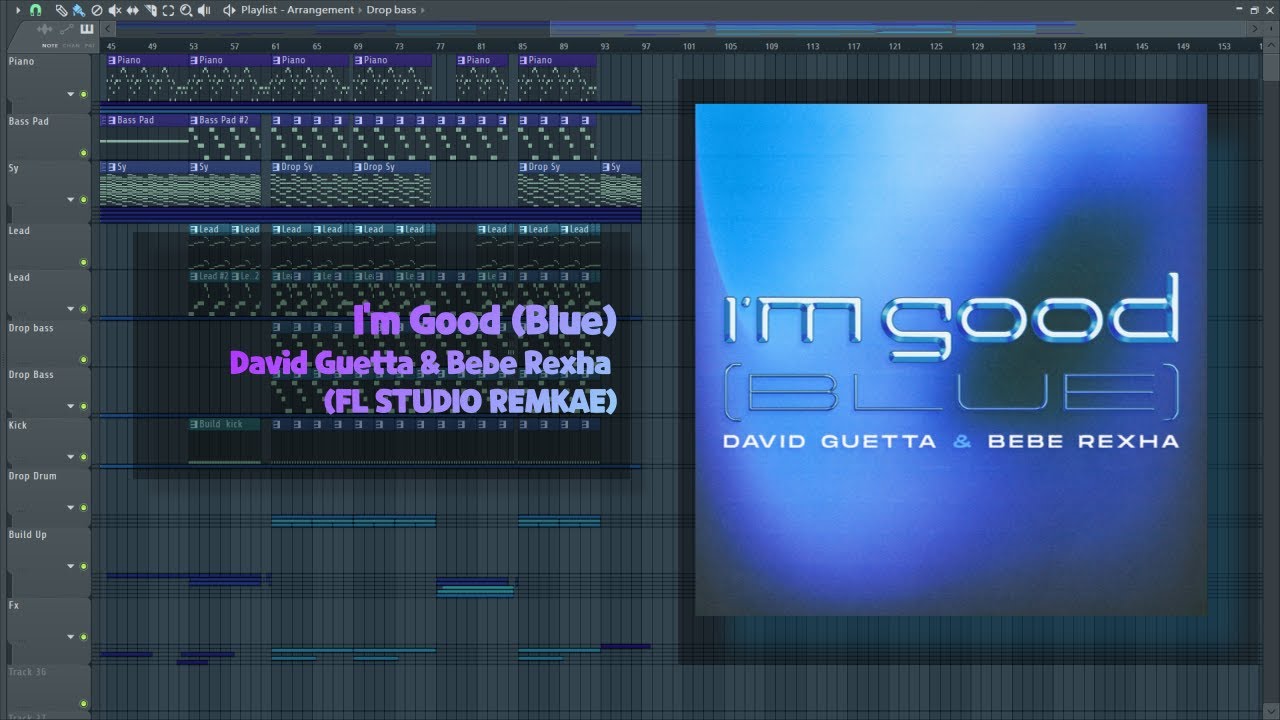Switch picker to NOTE tab
The image size is (1280, 720).
[x=49, y=45]
